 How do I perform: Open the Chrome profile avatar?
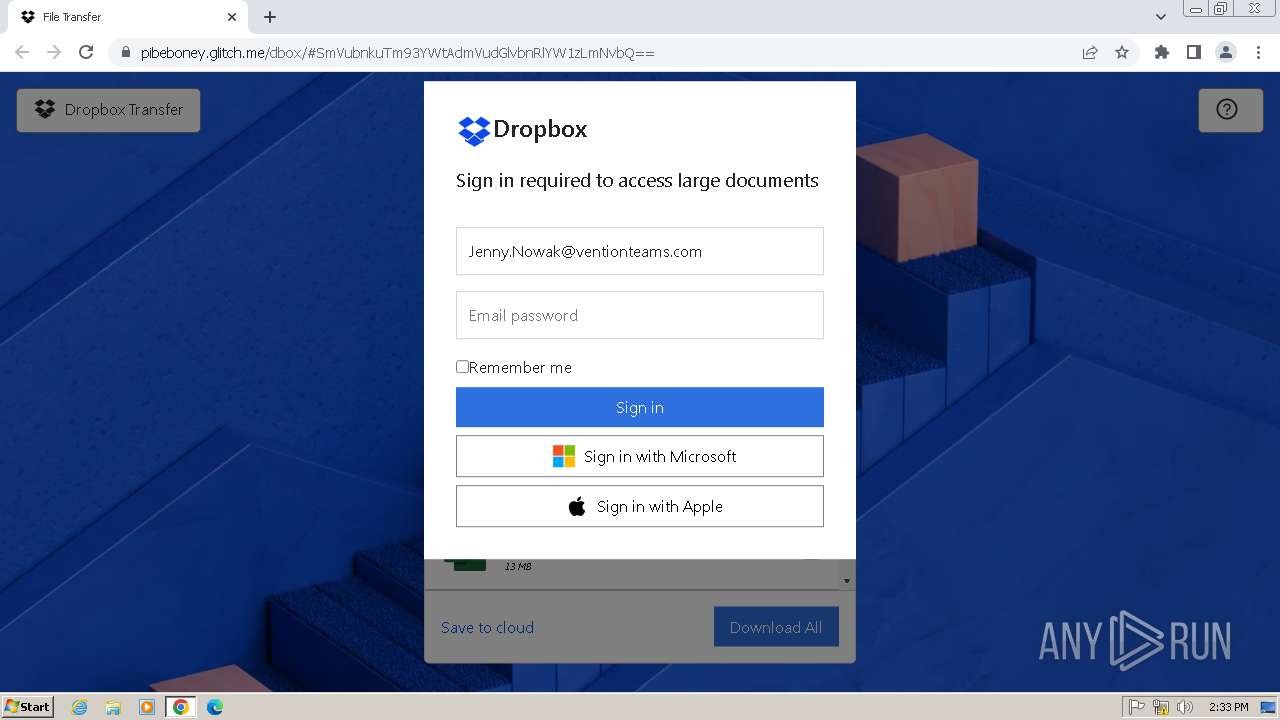1226,52
